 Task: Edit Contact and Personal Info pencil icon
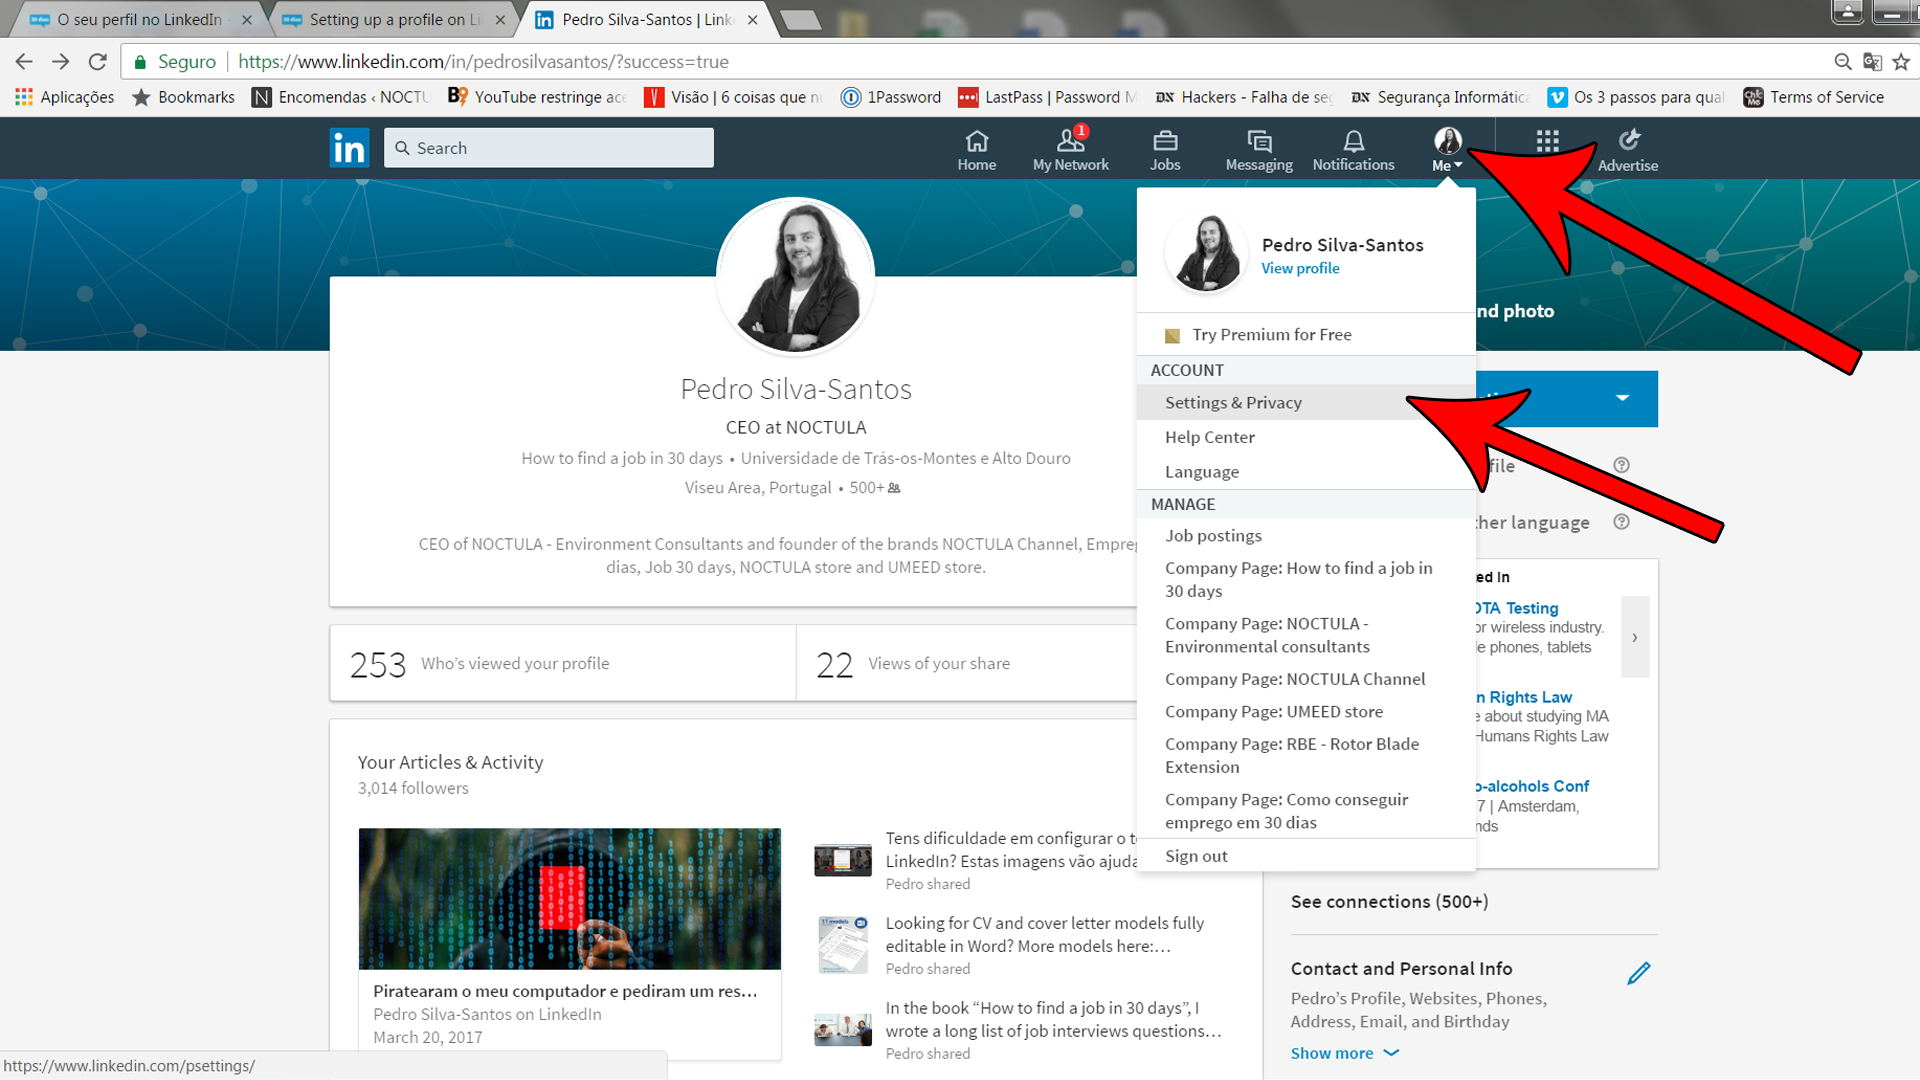coord(1638,973)
